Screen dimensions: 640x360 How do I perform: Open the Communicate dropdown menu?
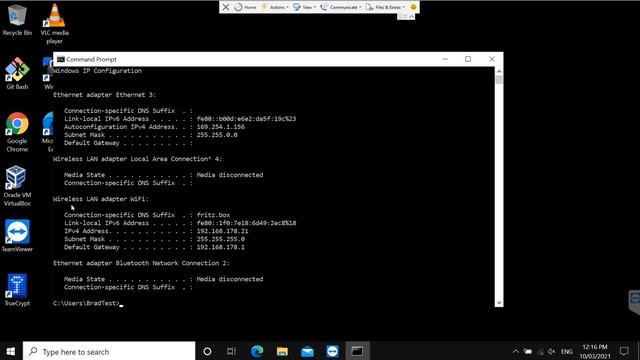click(341, 7)
